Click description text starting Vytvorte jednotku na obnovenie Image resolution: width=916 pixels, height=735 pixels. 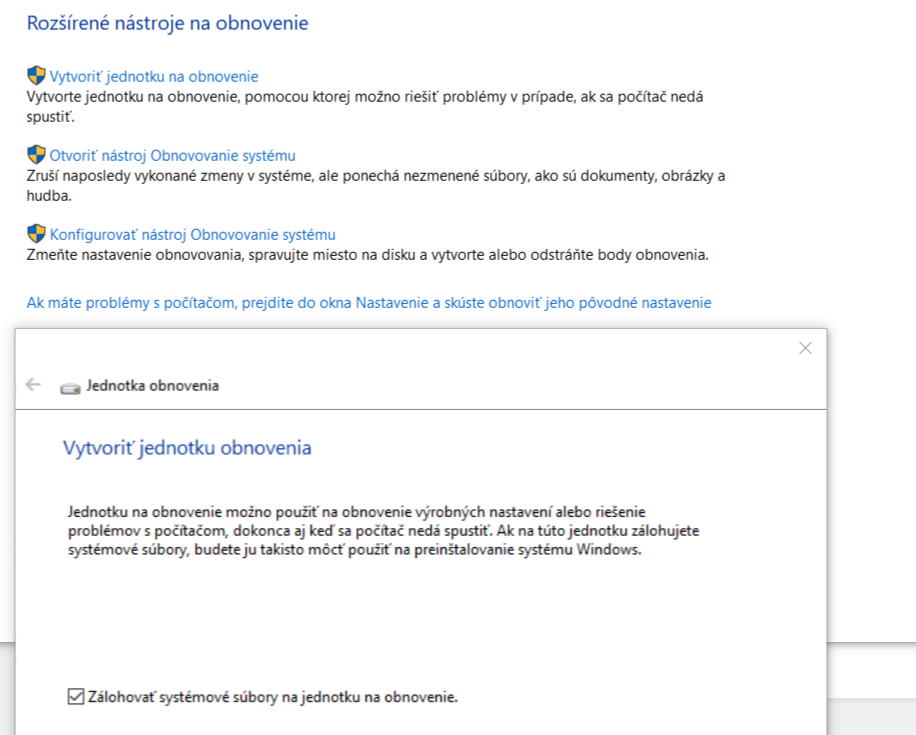(365, 106)
